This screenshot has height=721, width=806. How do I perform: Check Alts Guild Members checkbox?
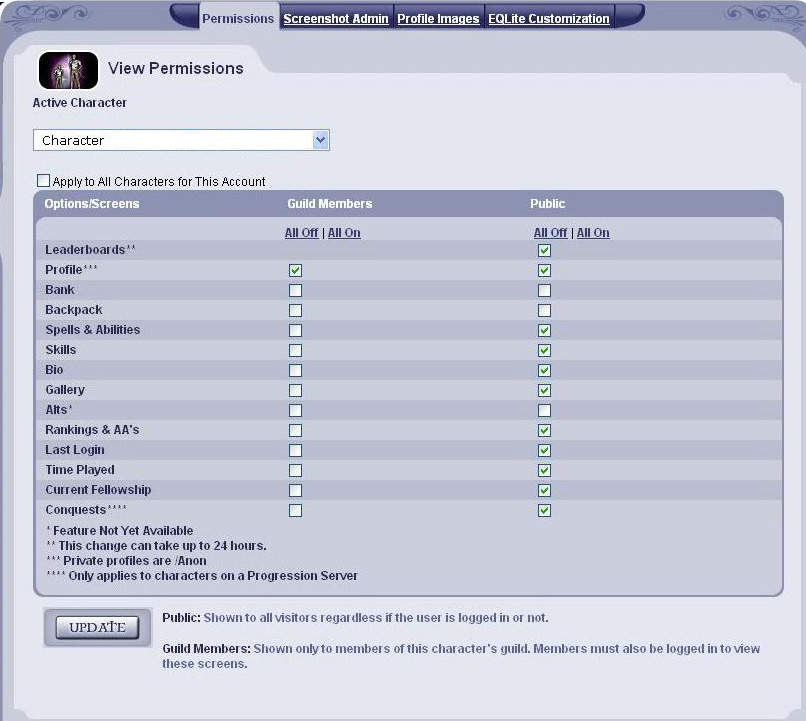click(296, 411)
